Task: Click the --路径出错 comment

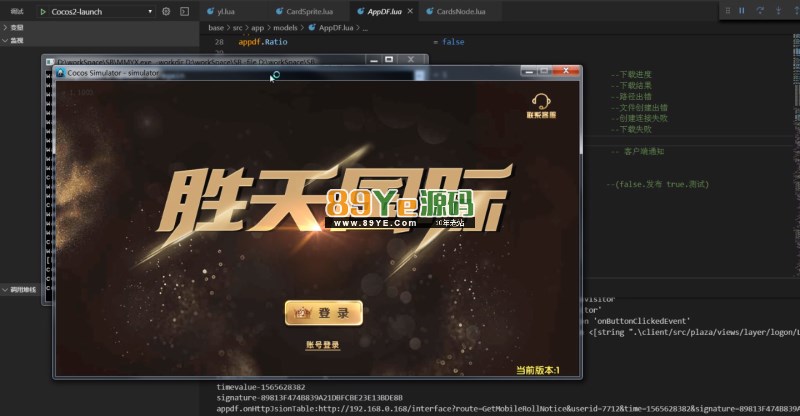Action: 631,96
